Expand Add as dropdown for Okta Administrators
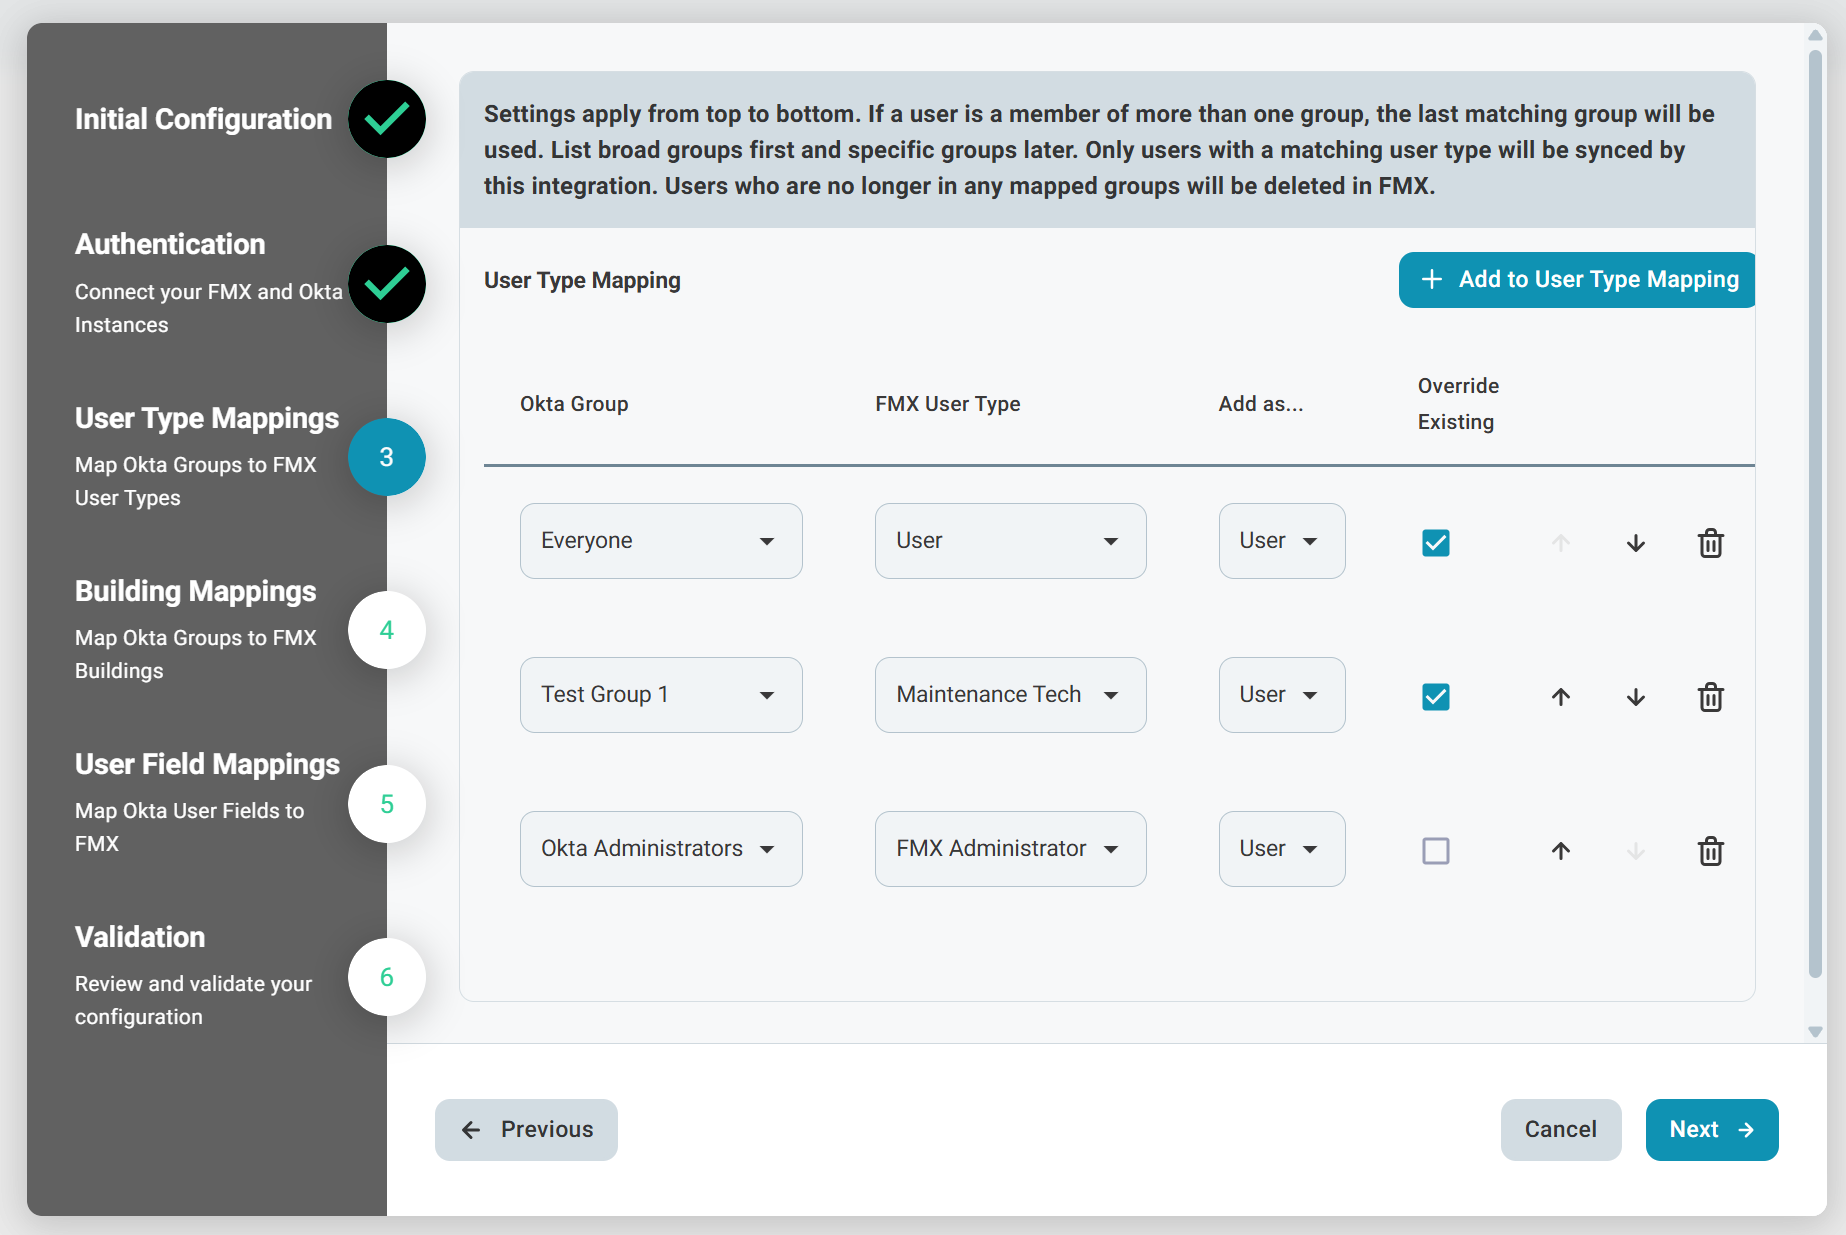The width and height of the screenshot is (1846, 1235). 1281,849
